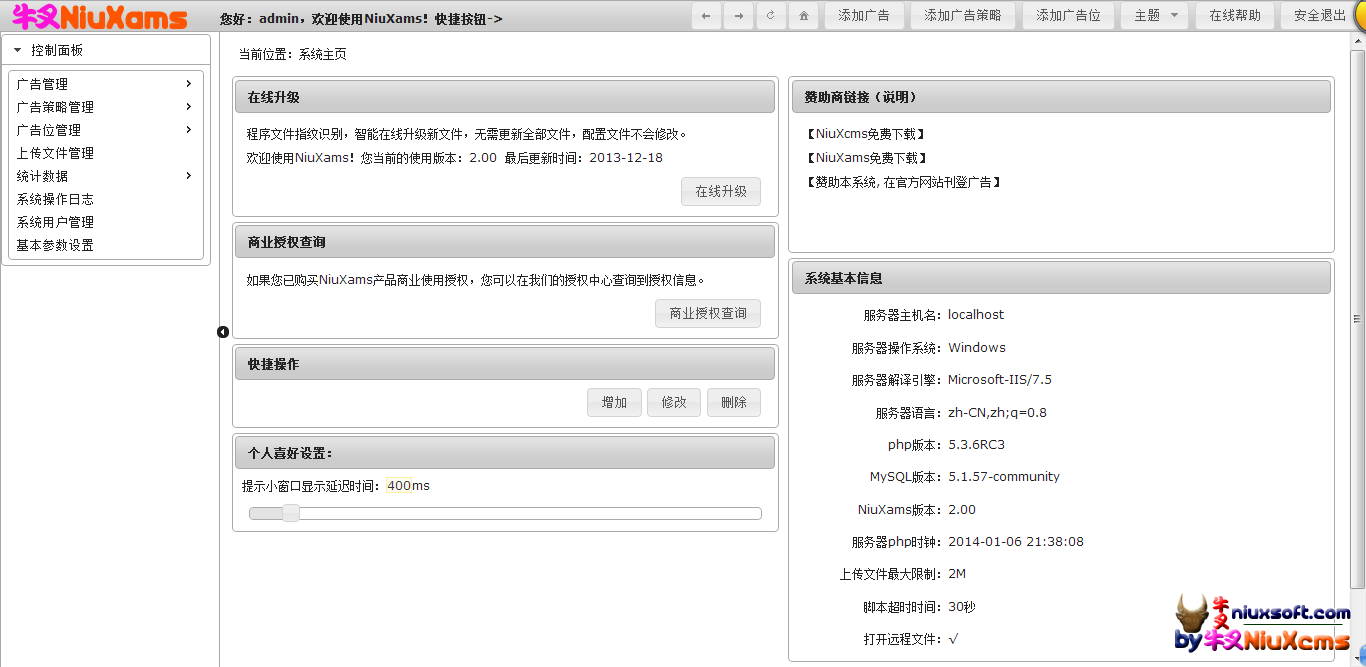
Task: Click the page vertical scrollbar
Action: 1357,319
